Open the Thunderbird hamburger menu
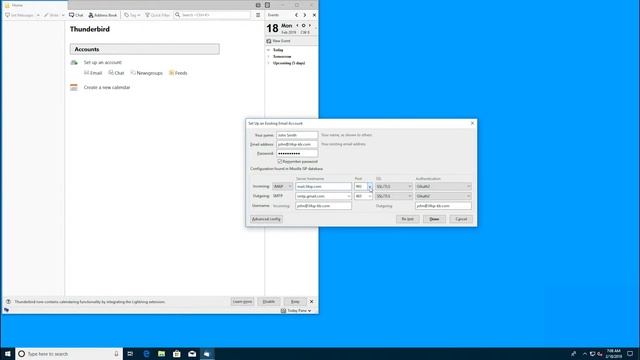 (258, 15)
